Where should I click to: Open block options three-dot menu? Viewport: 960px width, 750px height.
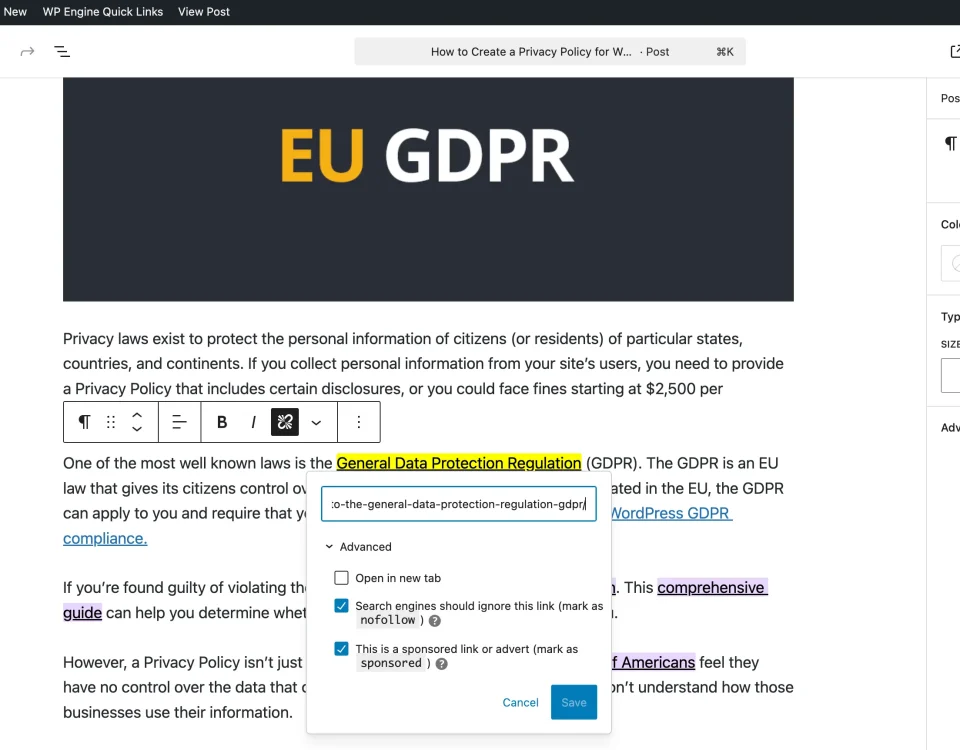(358, 422)
